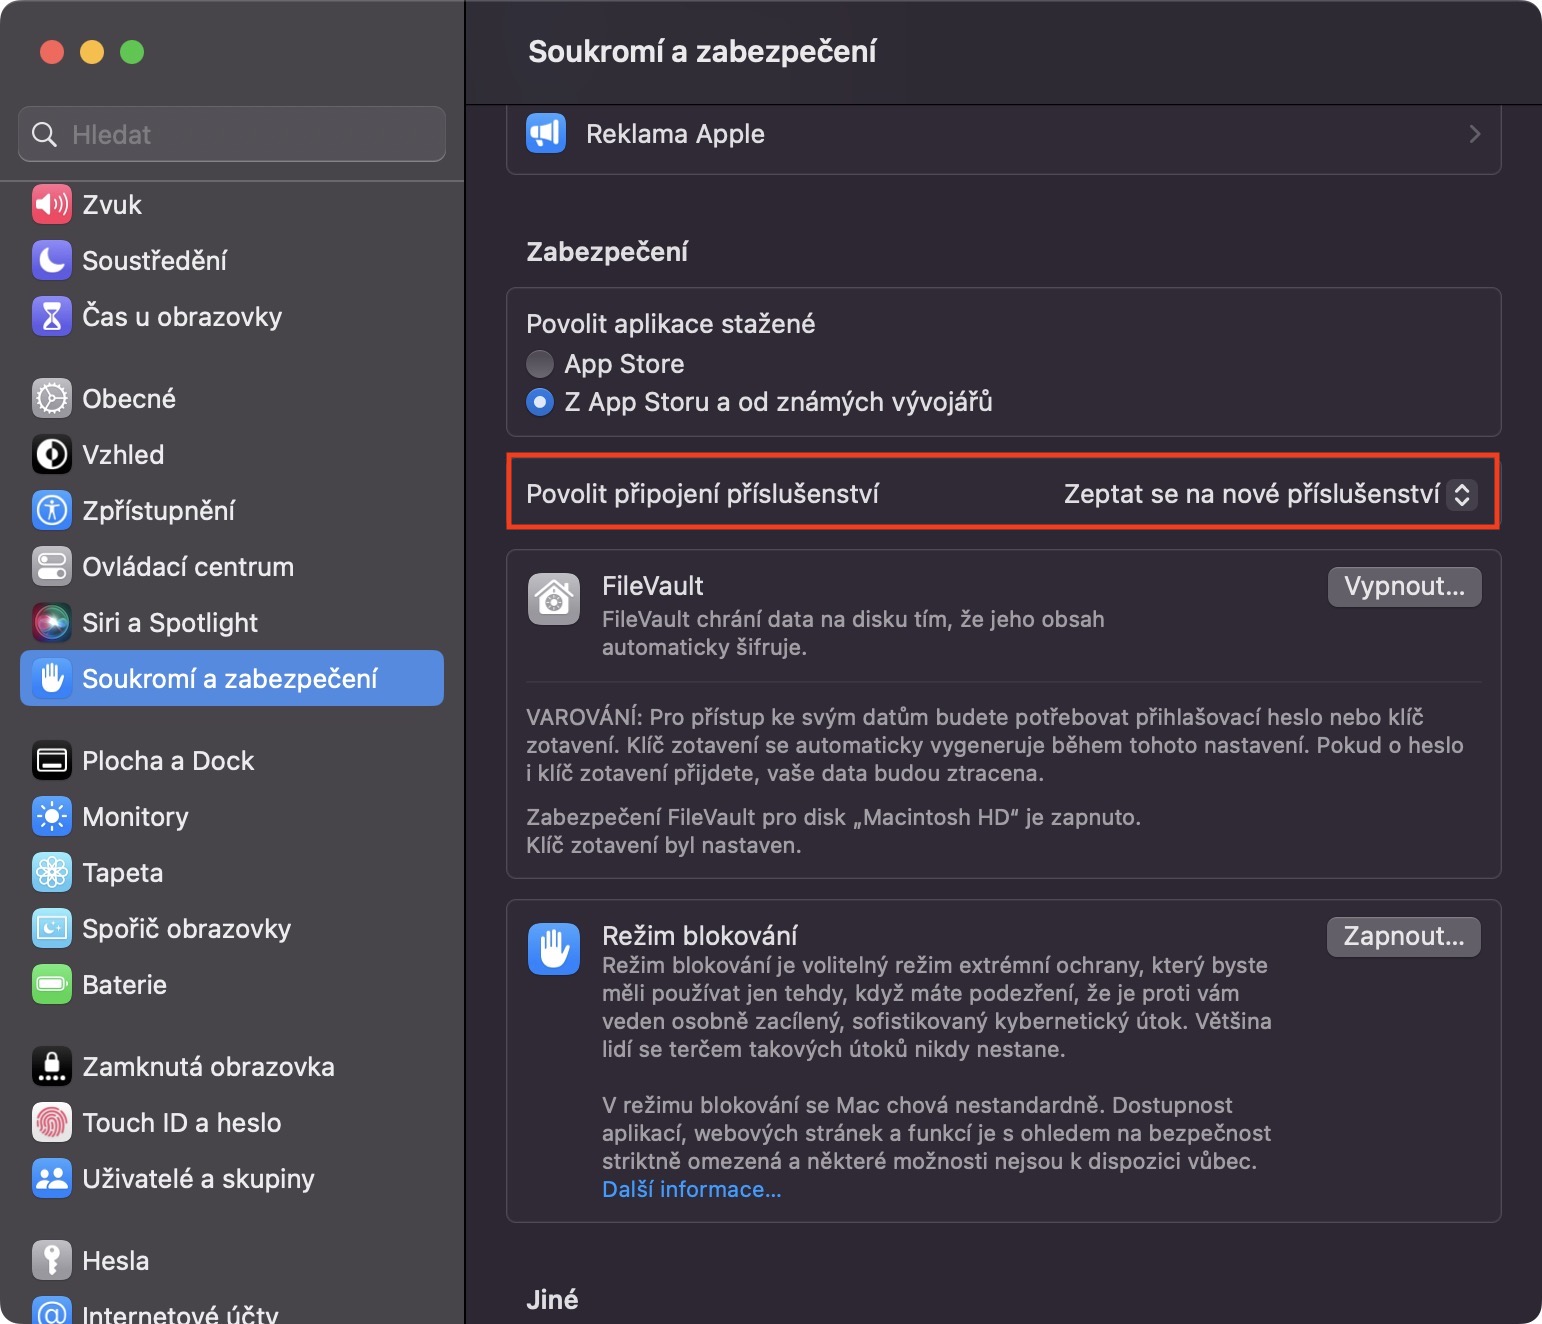The image size is (1542, 1324).
Task: Click the Siri a Spotlight icon
Action: pyautogui.click(x=52, y=623)
